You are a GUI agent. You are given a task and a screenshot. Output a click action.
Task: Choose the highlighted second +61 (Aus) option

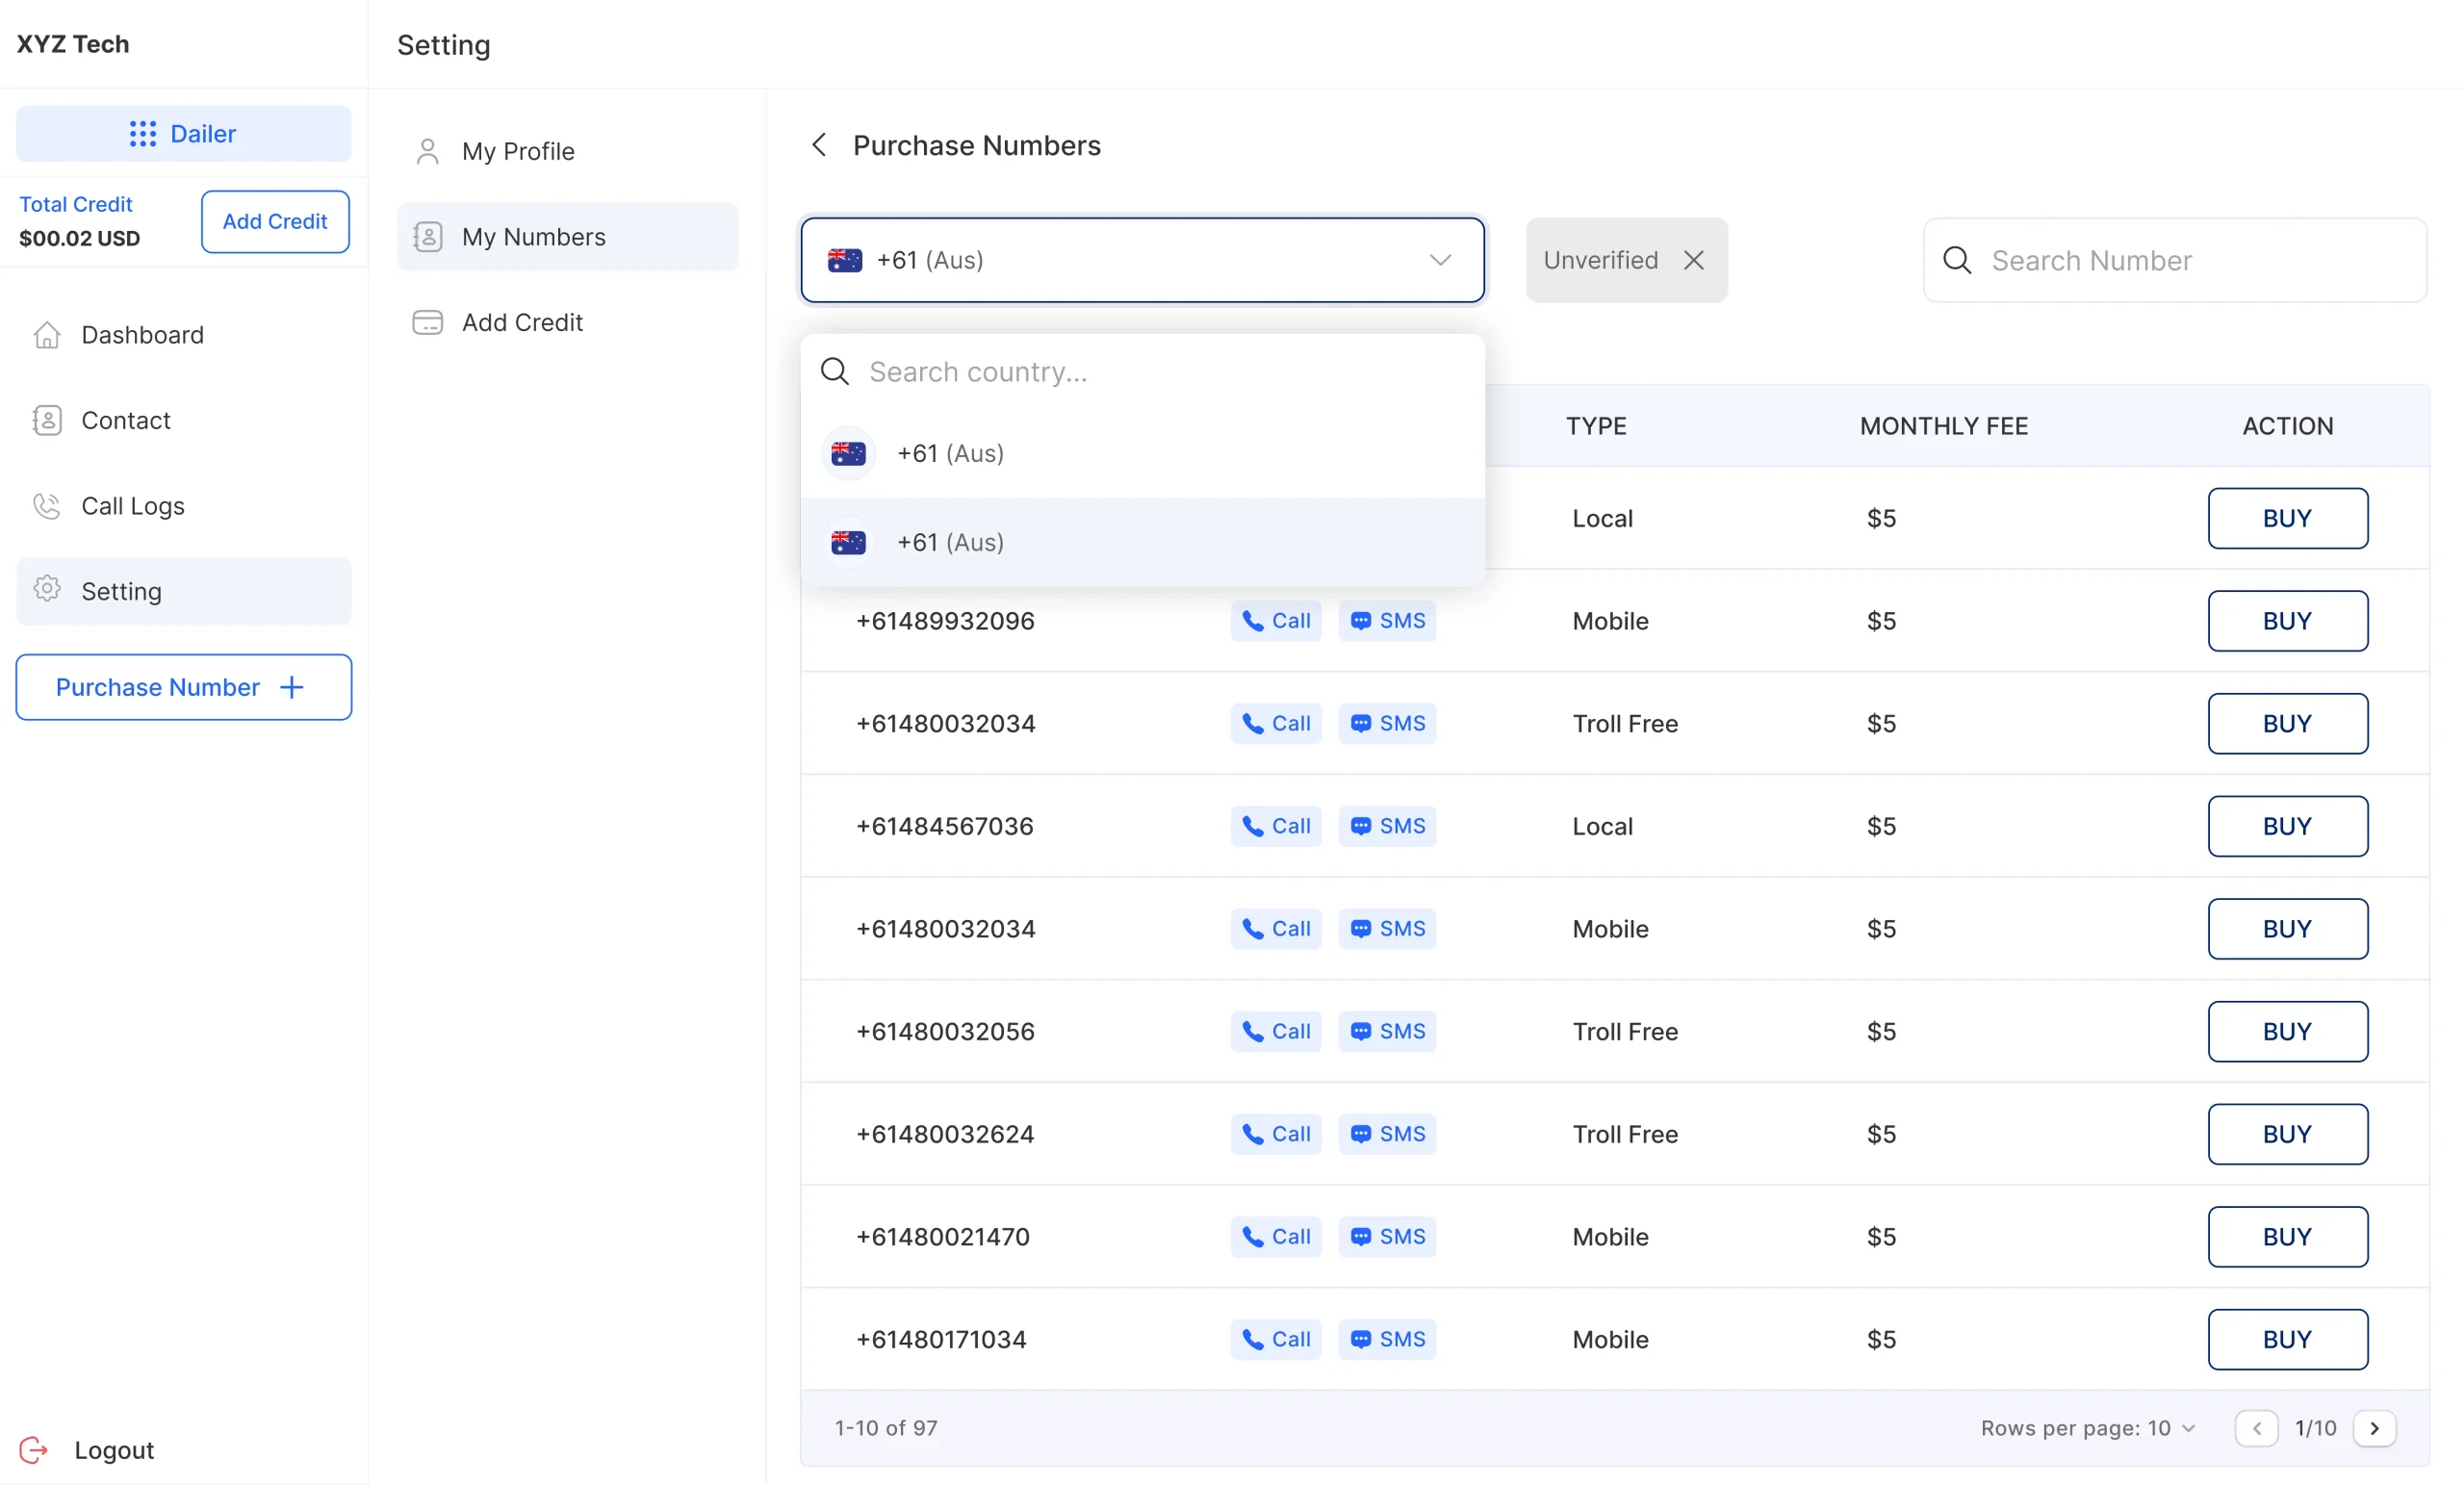click(949, 542)
